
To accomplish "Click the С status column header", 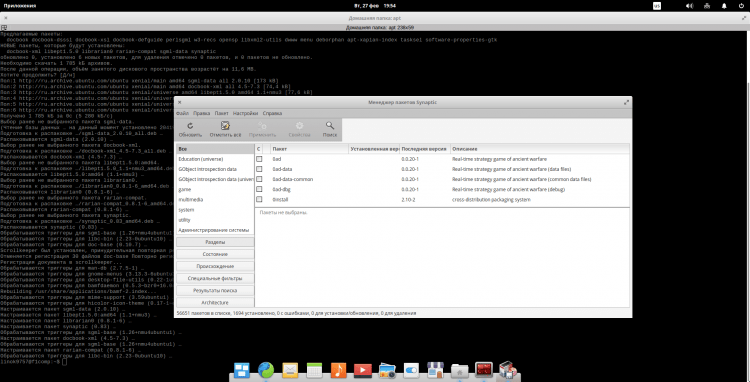I will [259, 149].
